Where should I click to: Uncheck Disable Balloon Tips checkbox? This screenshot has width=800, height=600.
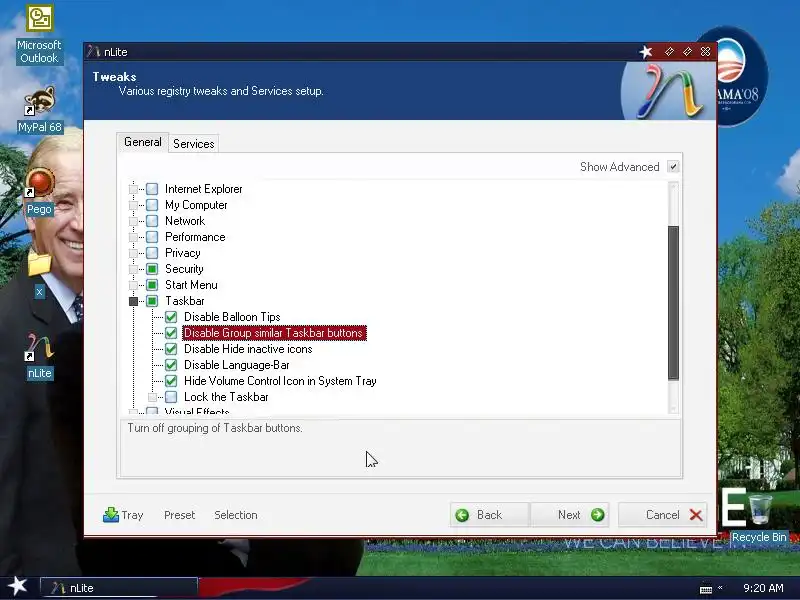[171, 317]
